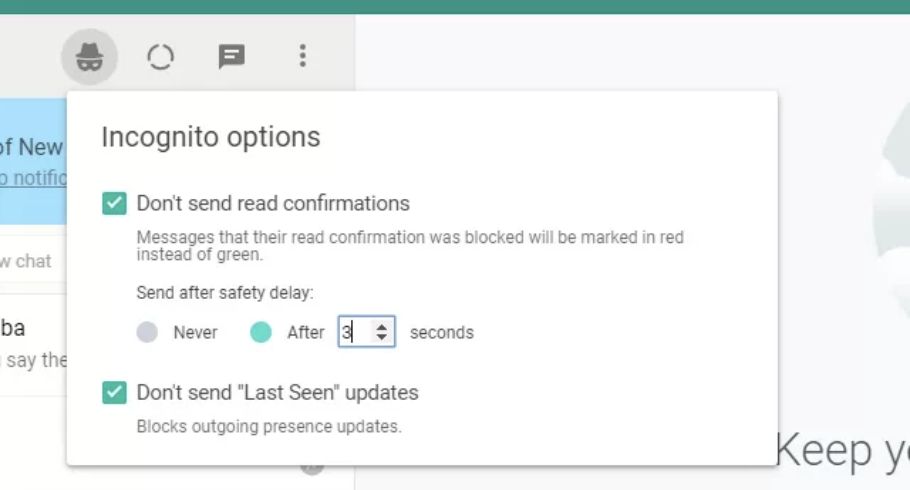Click the "Send after safety delay" label
The image size is (910, 490).
click(225, 293)
